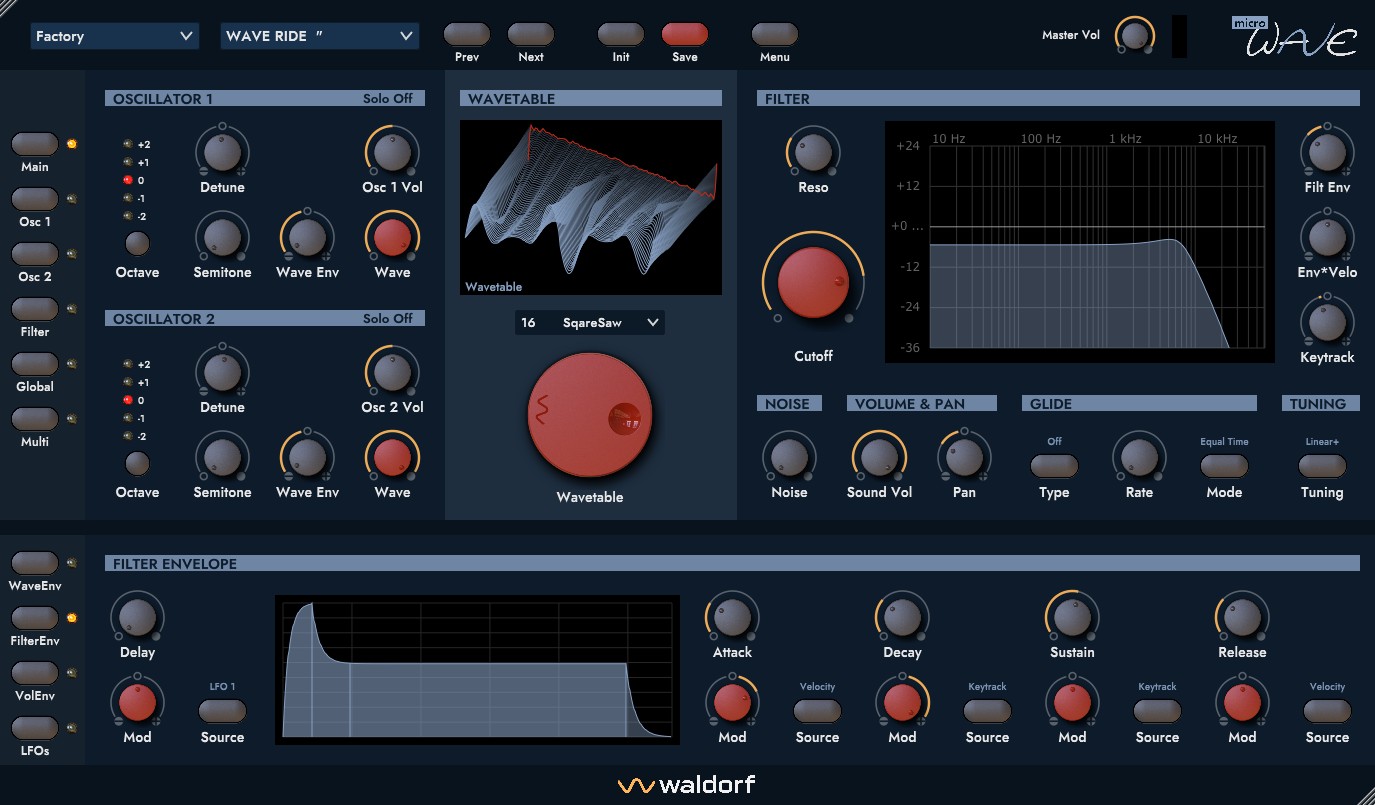
Task: Click Oscillator 2 Semitone knob
Action: [x=222, y=457]
